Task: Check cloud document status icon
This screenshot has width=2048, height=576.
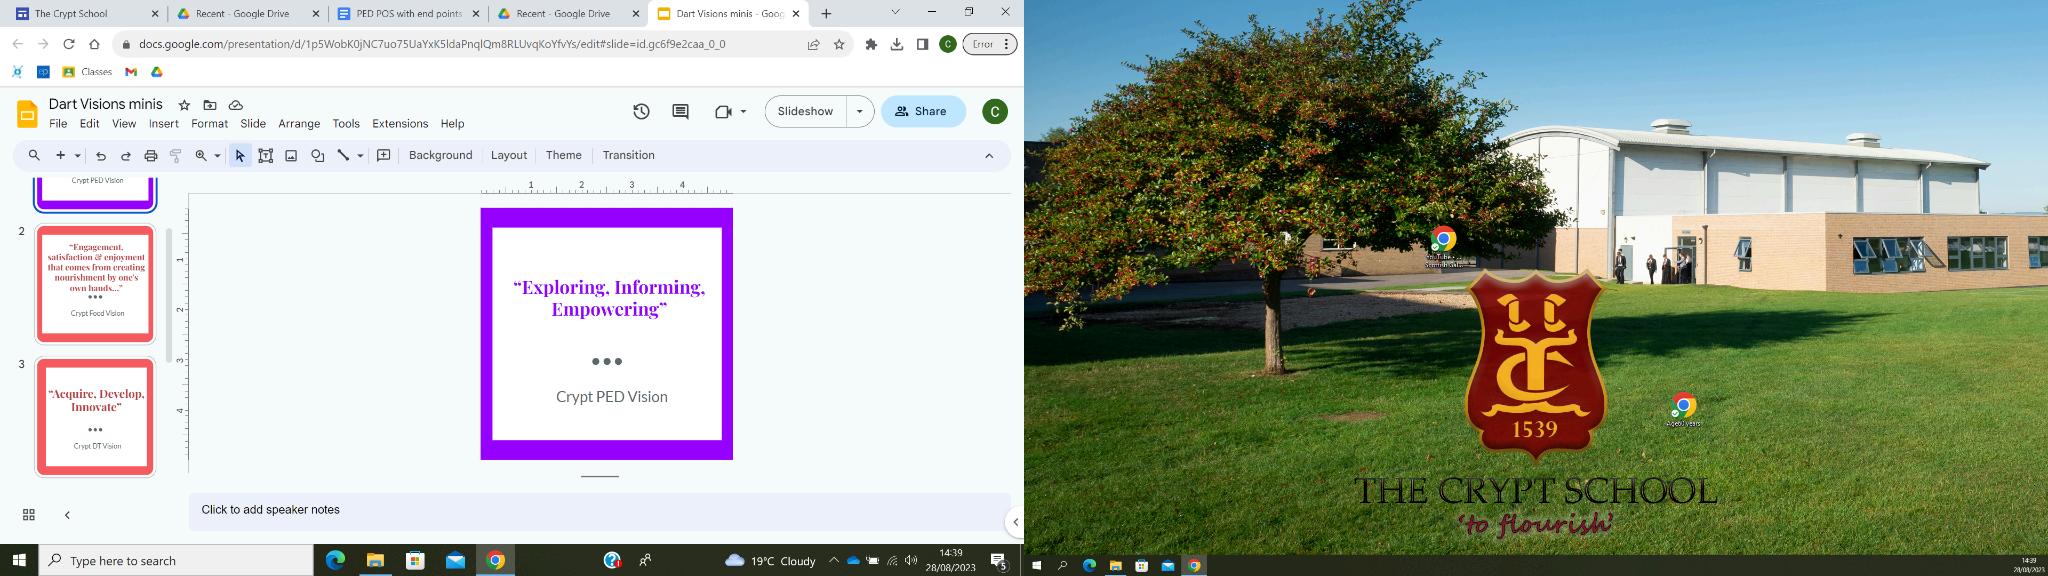Action: [x=236, y=105]
